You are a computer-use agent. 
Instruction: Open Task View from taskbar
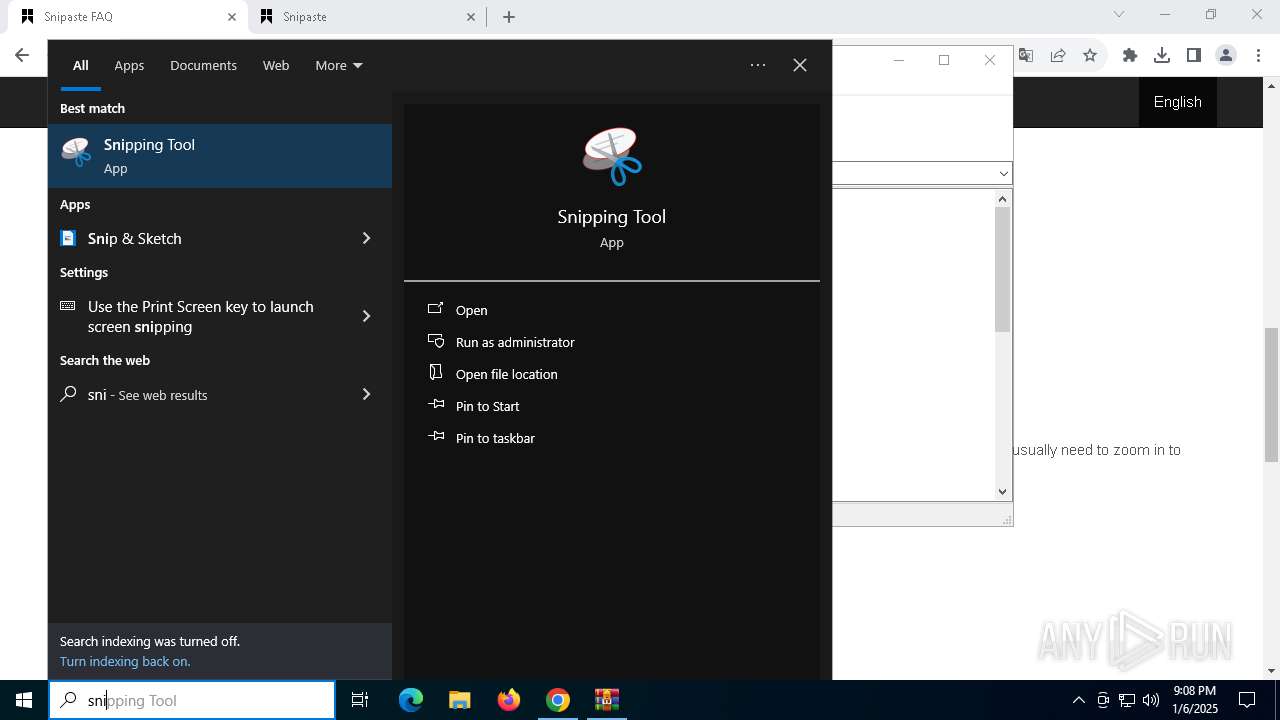tap(360, 700)
